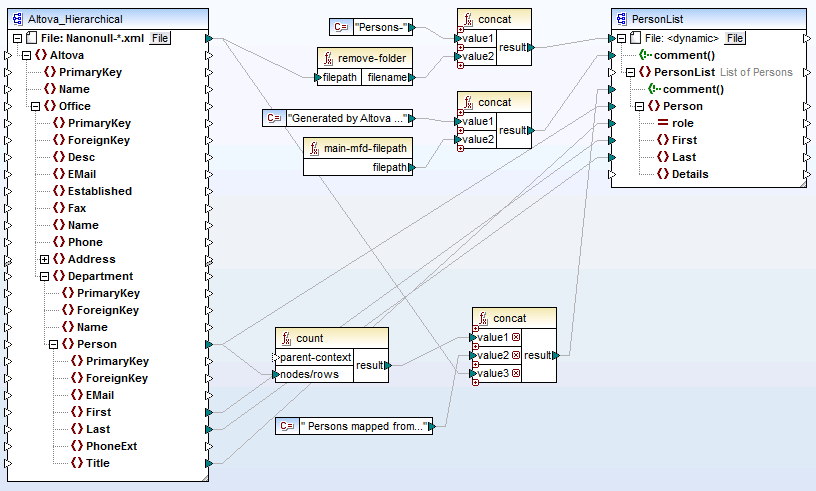This screenshot has width=816, height=491.
Task: Select the Established element in Office
Action: pos(99,191)
